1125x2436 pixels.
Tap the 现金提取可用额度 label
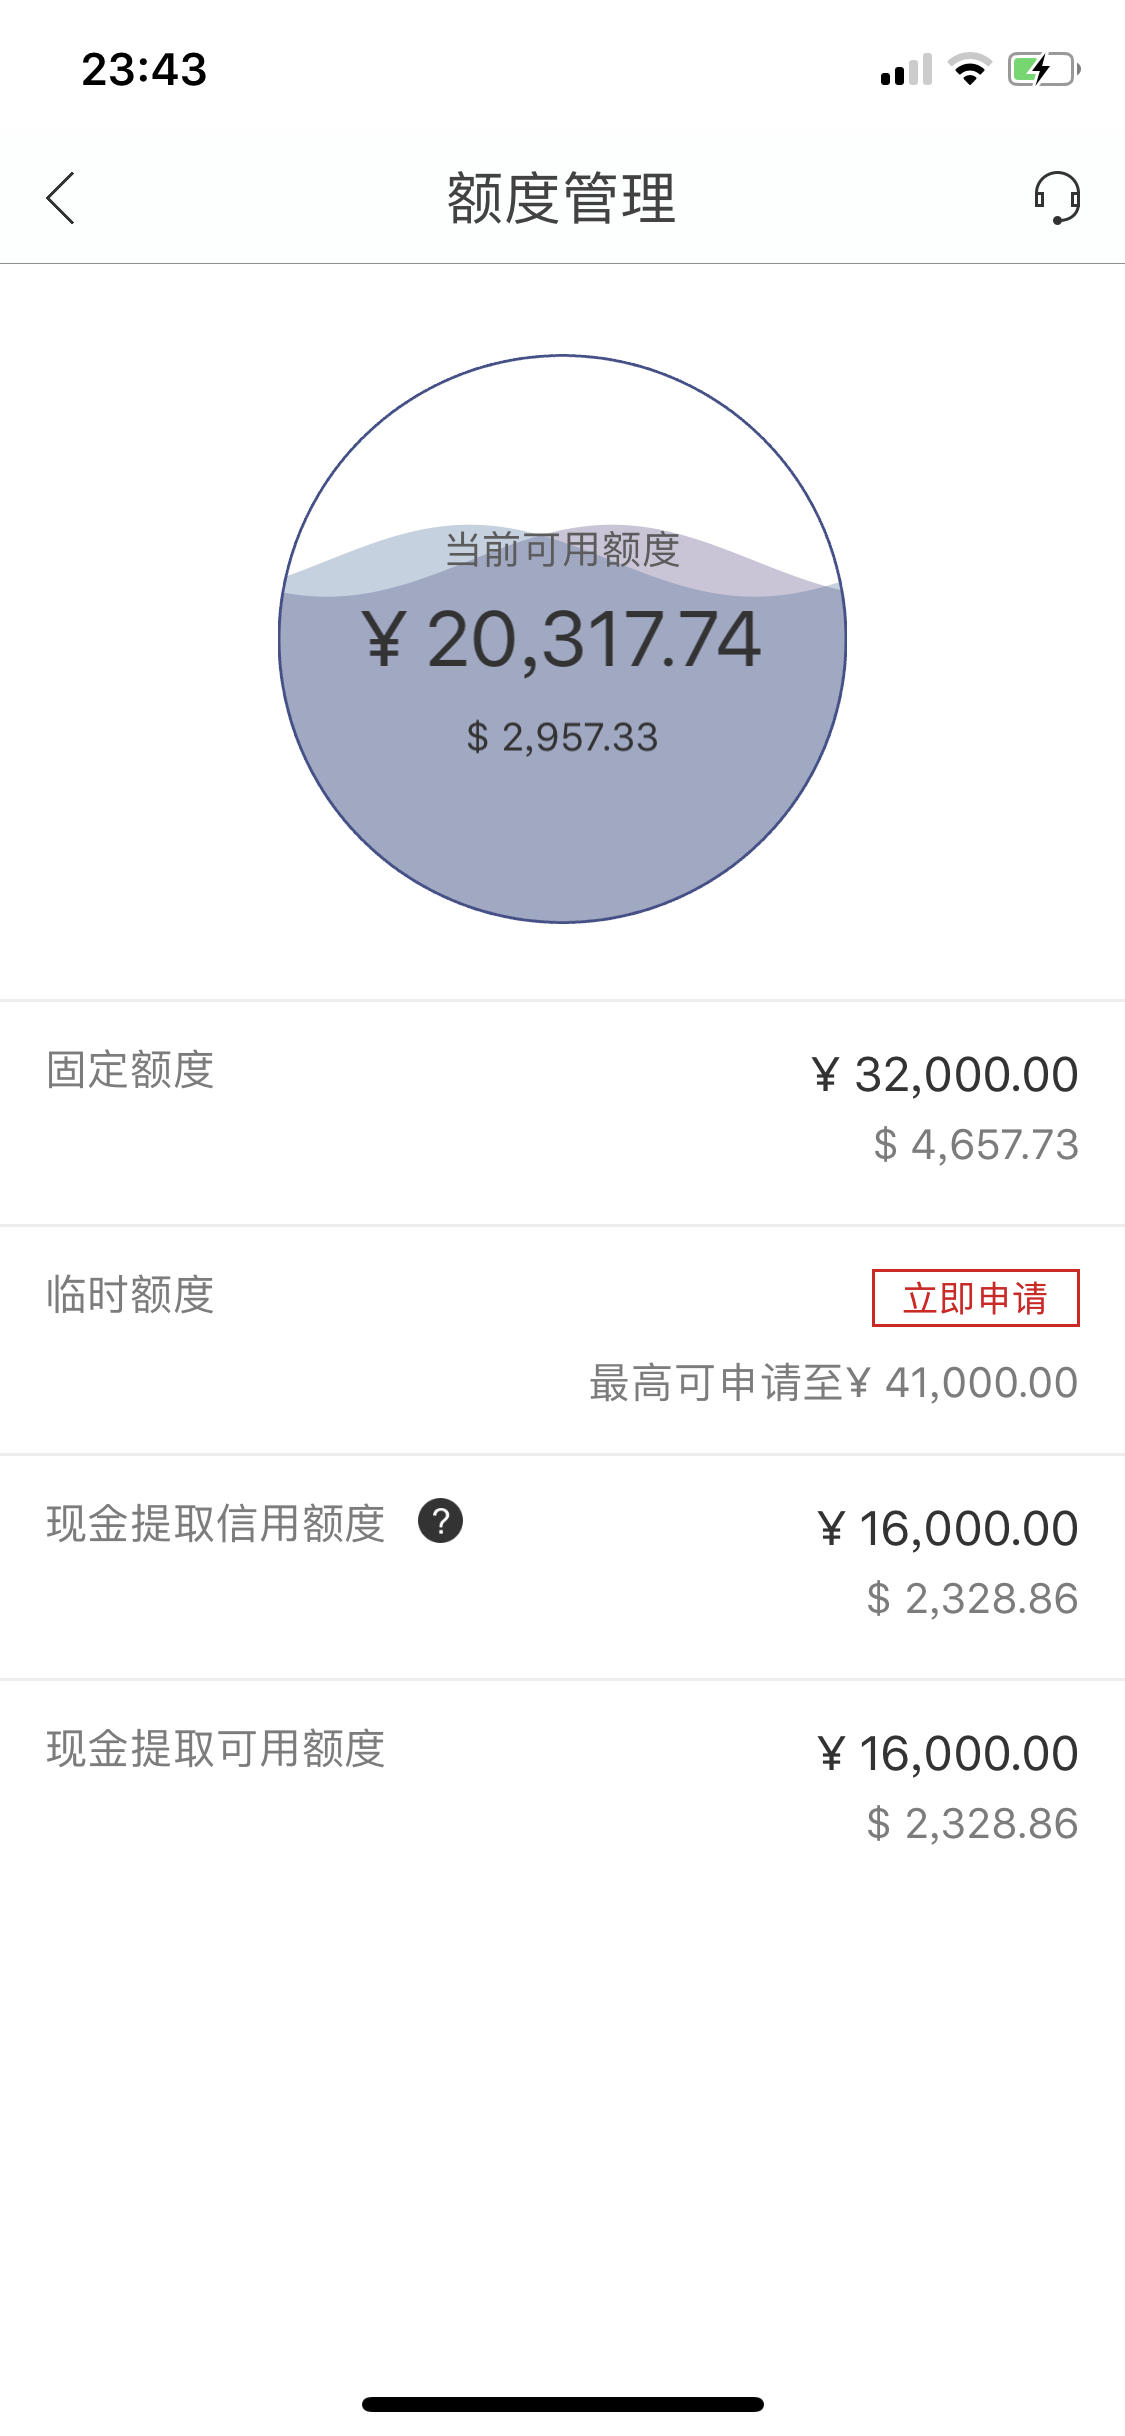(216, 1749)
